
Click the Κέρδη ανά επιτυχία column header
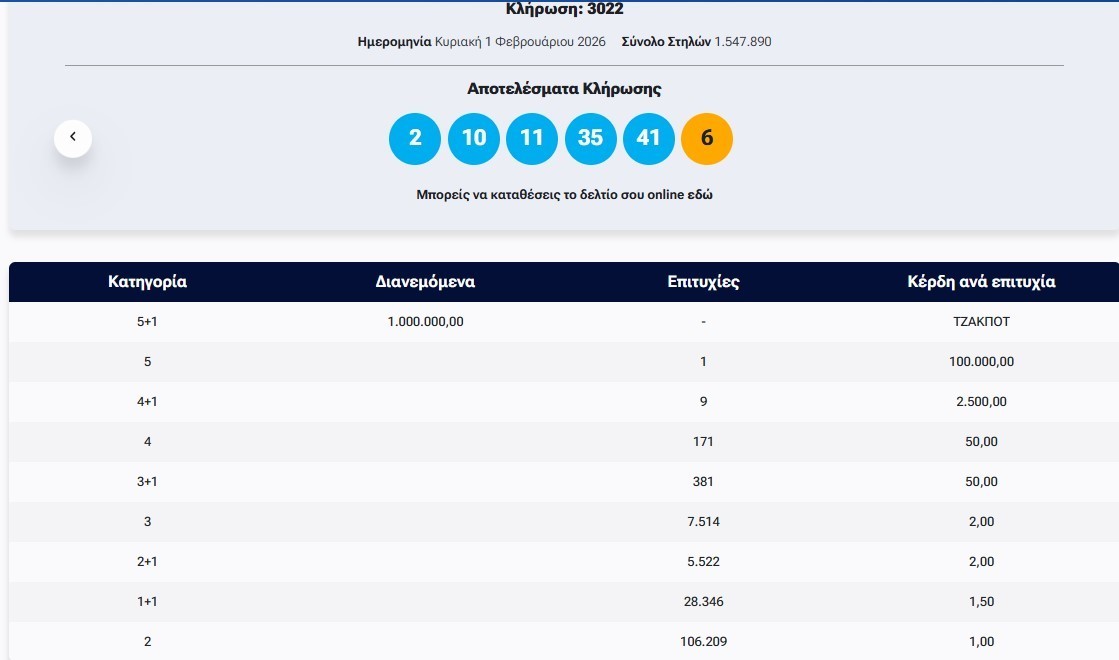tap(981, 282)
